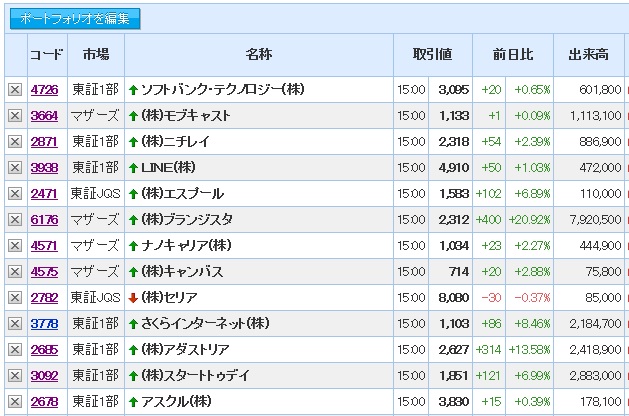Remove LINE(株) with the X icon
The height and width of the screenshot is (416, 629).
pyautogui.click(x=15, y=168)
